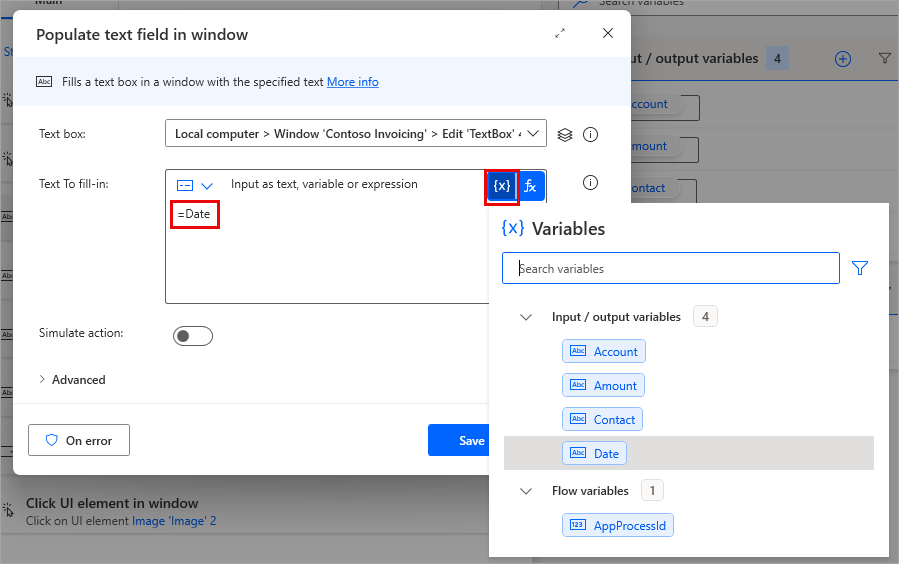Image resolution: width=899 pixels, height=564 pixels.
Task: Collapse the Input / output variables group
Action: click(526, 317)
